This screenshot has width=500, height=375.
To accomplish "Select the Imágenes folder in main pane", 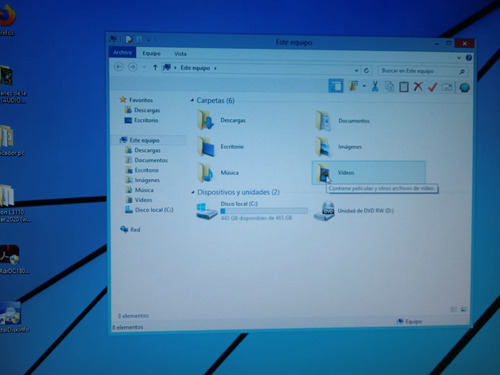I will tap(339, 147).
